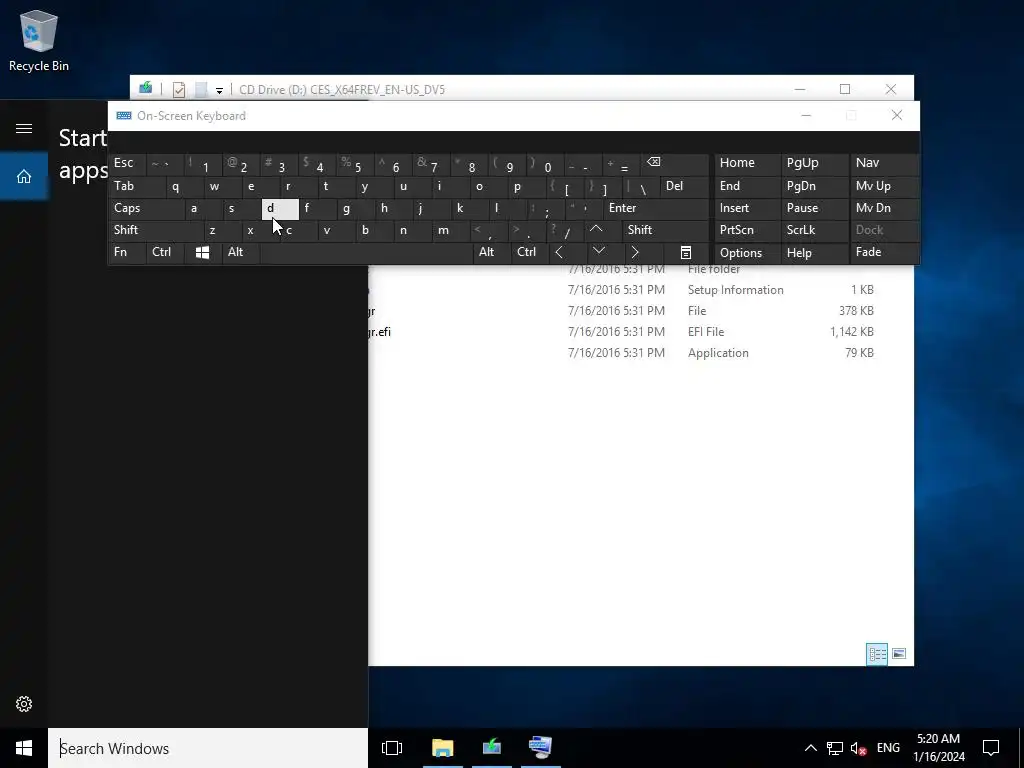The height and width of the screenshot is (768, 1024).
Task: Click the PgDn key
Action: (x=814, y=186)
